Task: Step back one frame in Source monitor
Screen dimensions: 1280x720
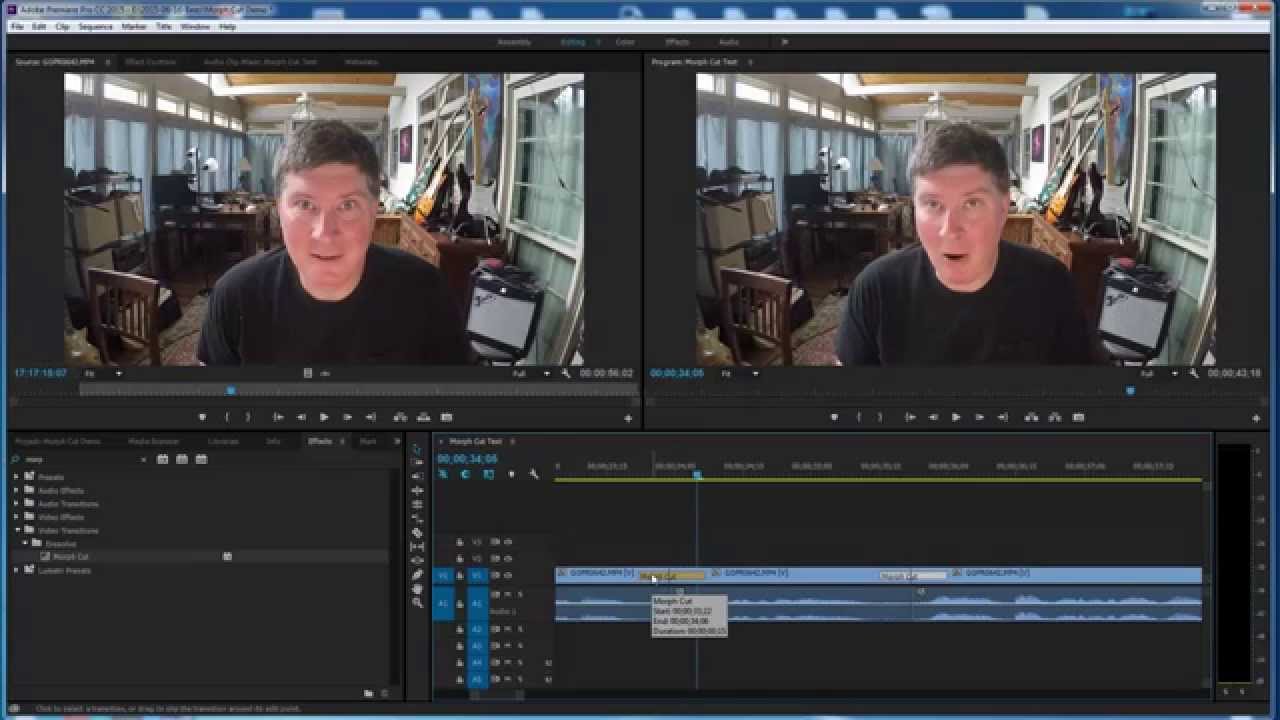Action: pyautogui.click(x=301, y=417)
